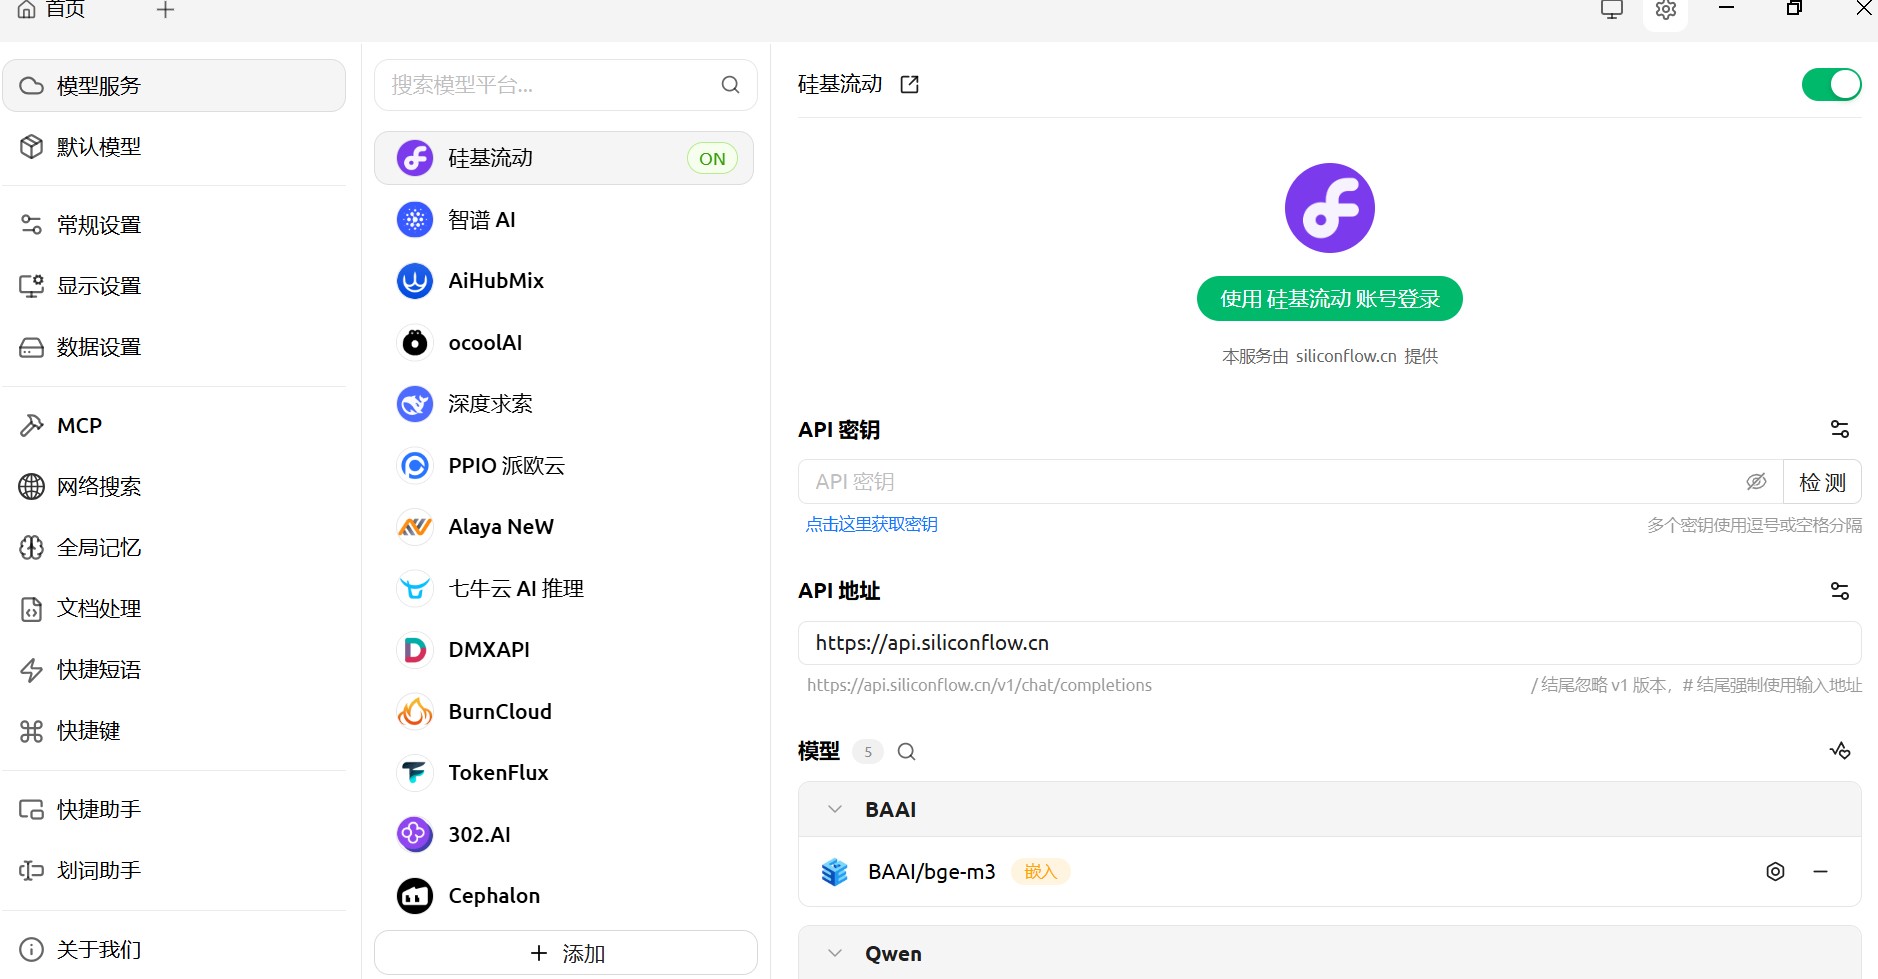Click the search icon next to 模型
This screenshot has width=1878, height=979.
click(x=906, y=752)
